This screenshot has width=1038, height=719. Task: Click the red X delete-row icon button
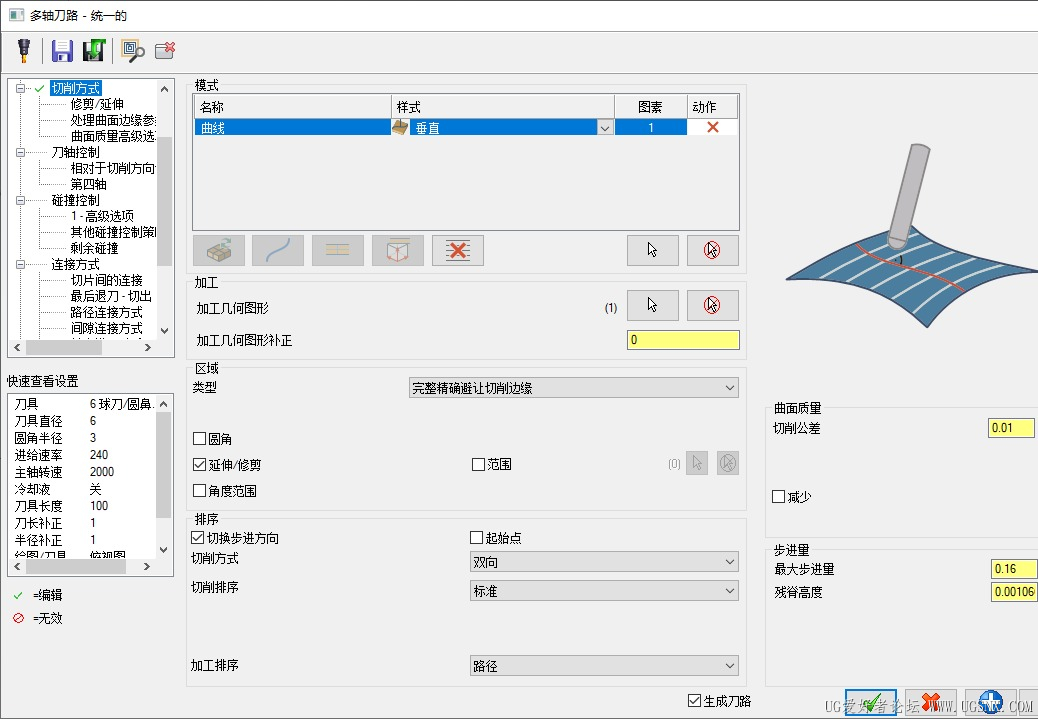pos(457,250)
